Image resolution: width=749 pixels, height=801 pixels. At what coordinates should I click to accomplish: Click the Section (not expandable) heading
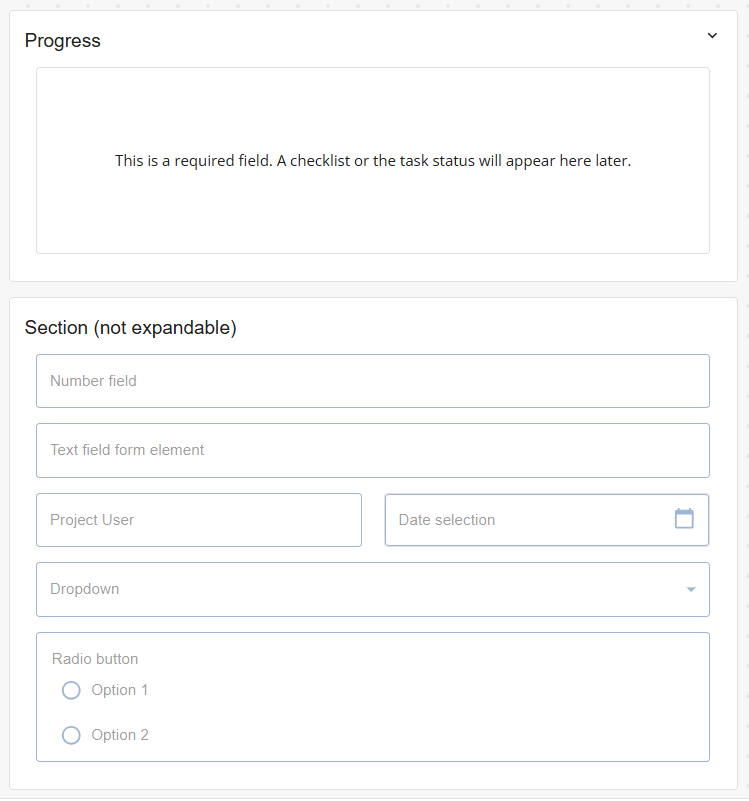click(x=130, y=327)
